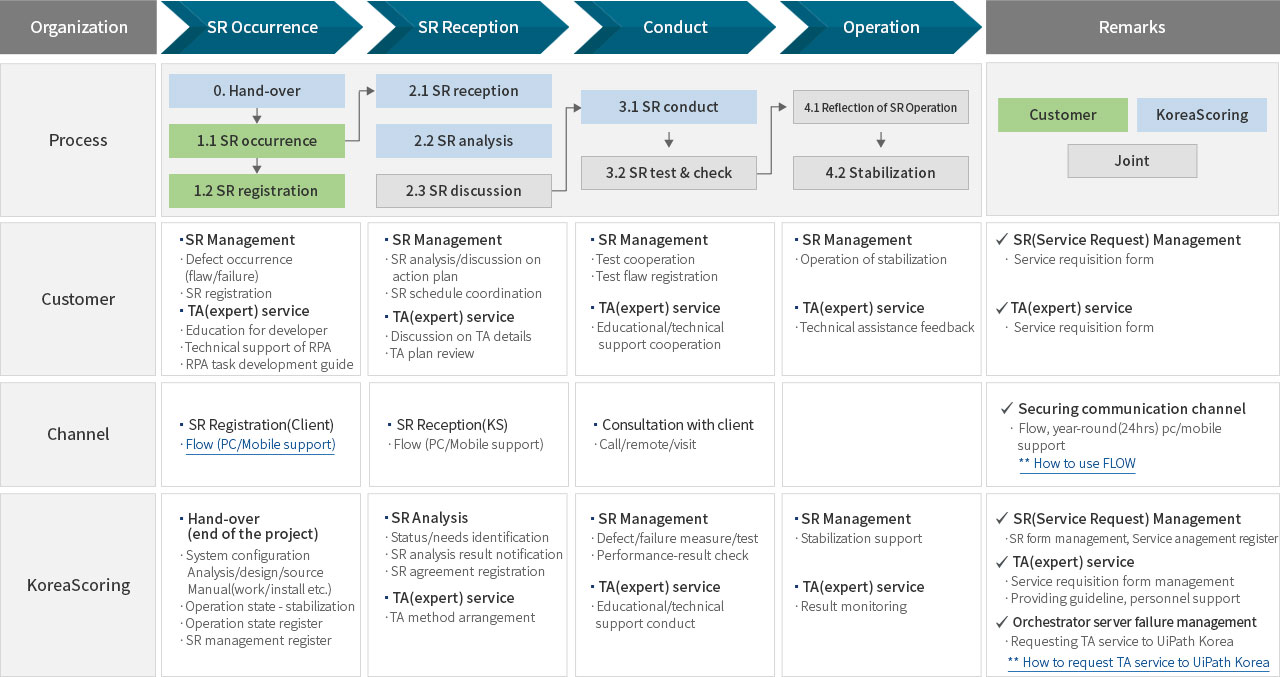Click the green Customer legend swatch
Viewport: 1280px width, 677px height.
click(x=1062, y=115)
